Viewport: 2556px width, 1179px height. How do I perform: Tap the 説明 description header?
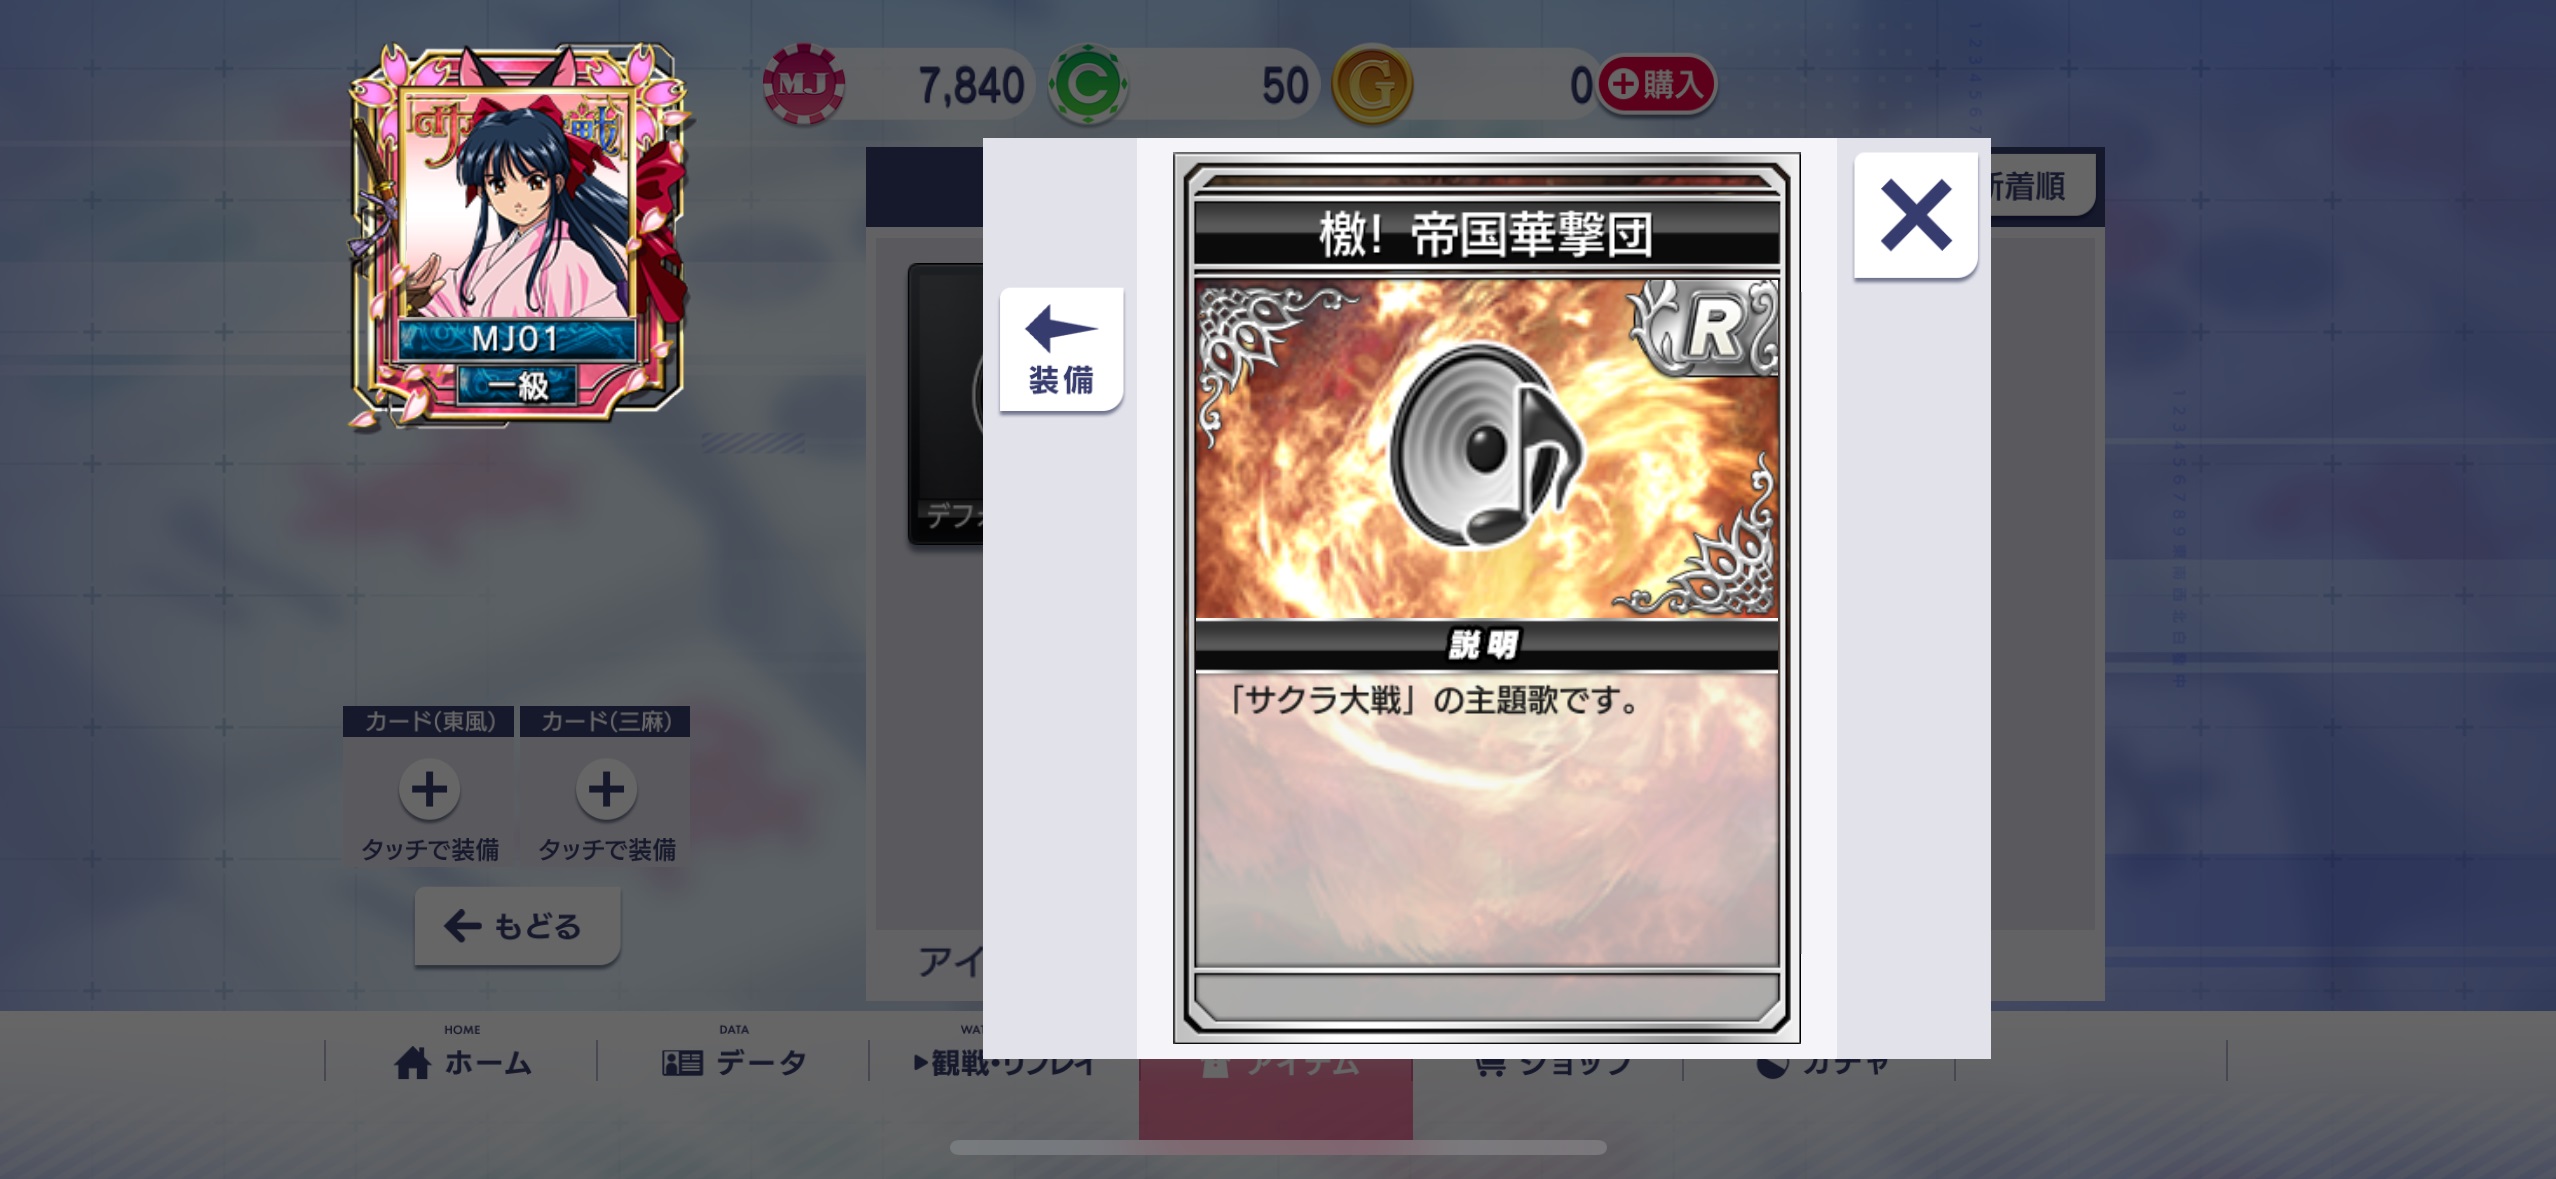(1486, 645)
